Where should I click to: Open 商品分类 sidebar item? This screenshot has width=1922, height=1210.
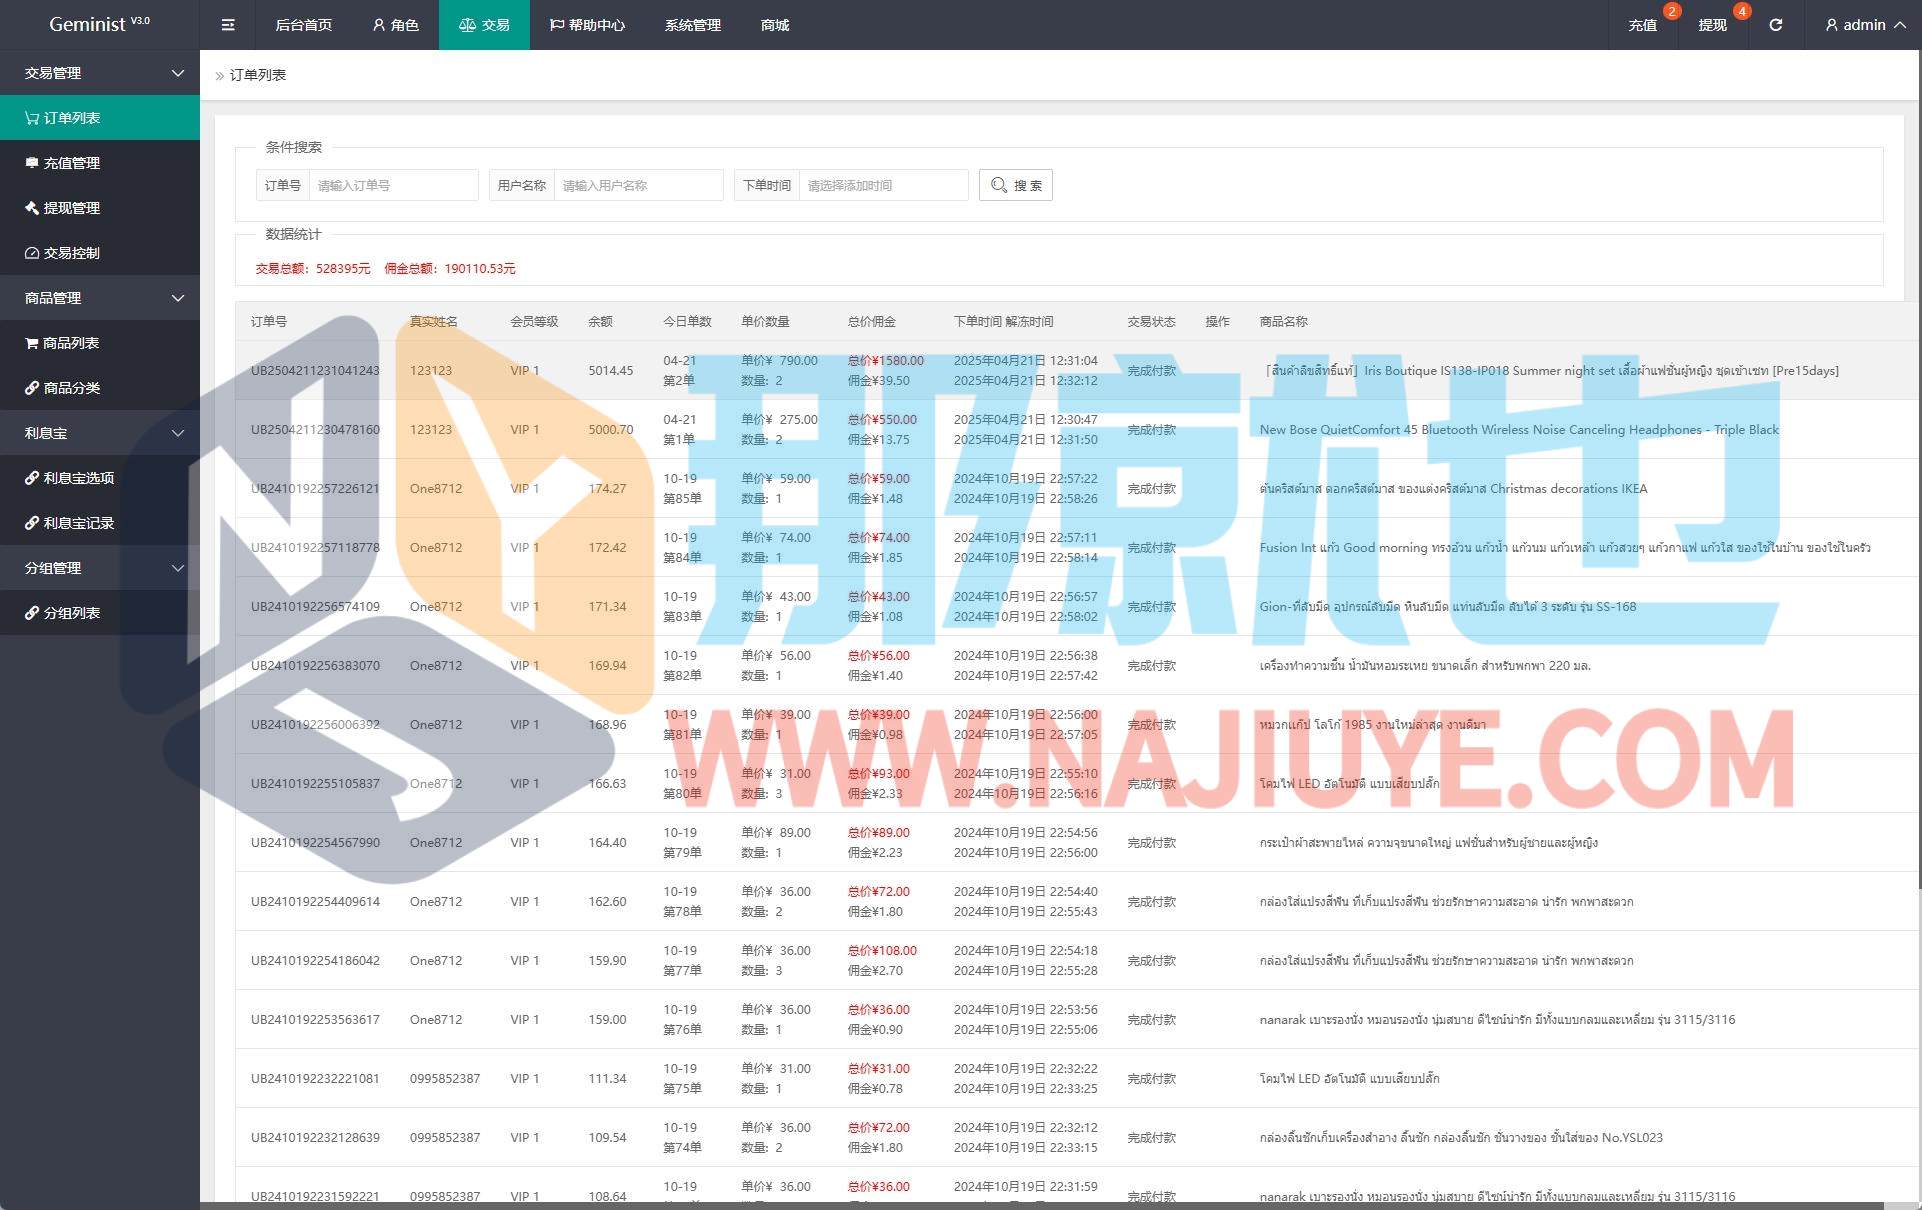click(71, 388)
